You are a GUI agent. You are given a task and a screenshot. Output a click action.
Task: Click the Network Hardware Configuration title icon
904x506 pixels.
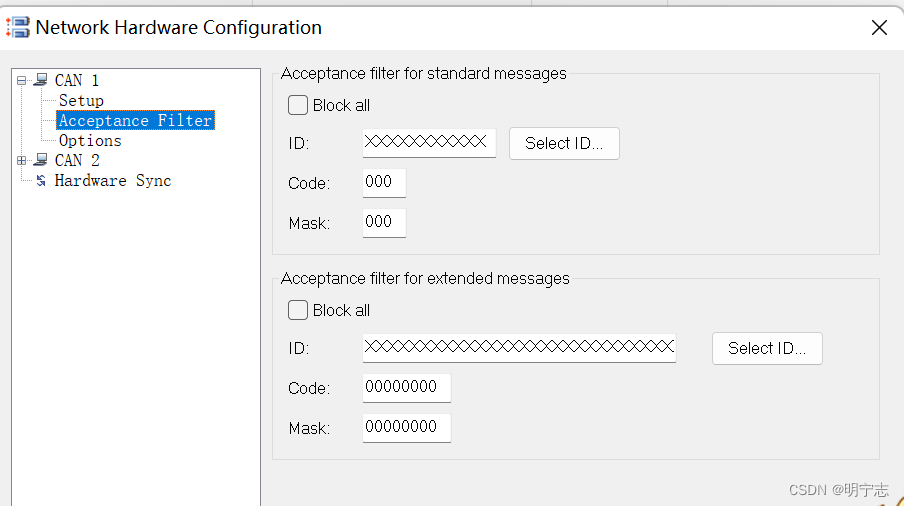[18, 27]
